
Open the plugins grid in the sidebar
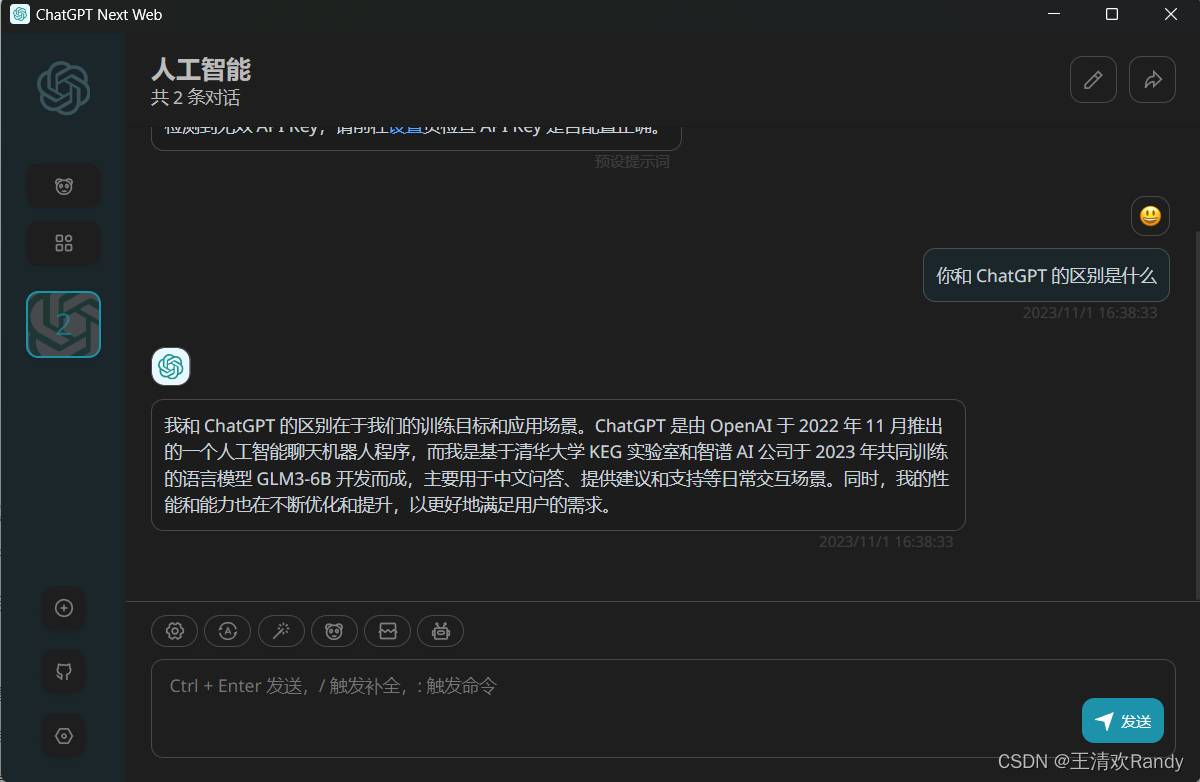[x=64, y=243]
